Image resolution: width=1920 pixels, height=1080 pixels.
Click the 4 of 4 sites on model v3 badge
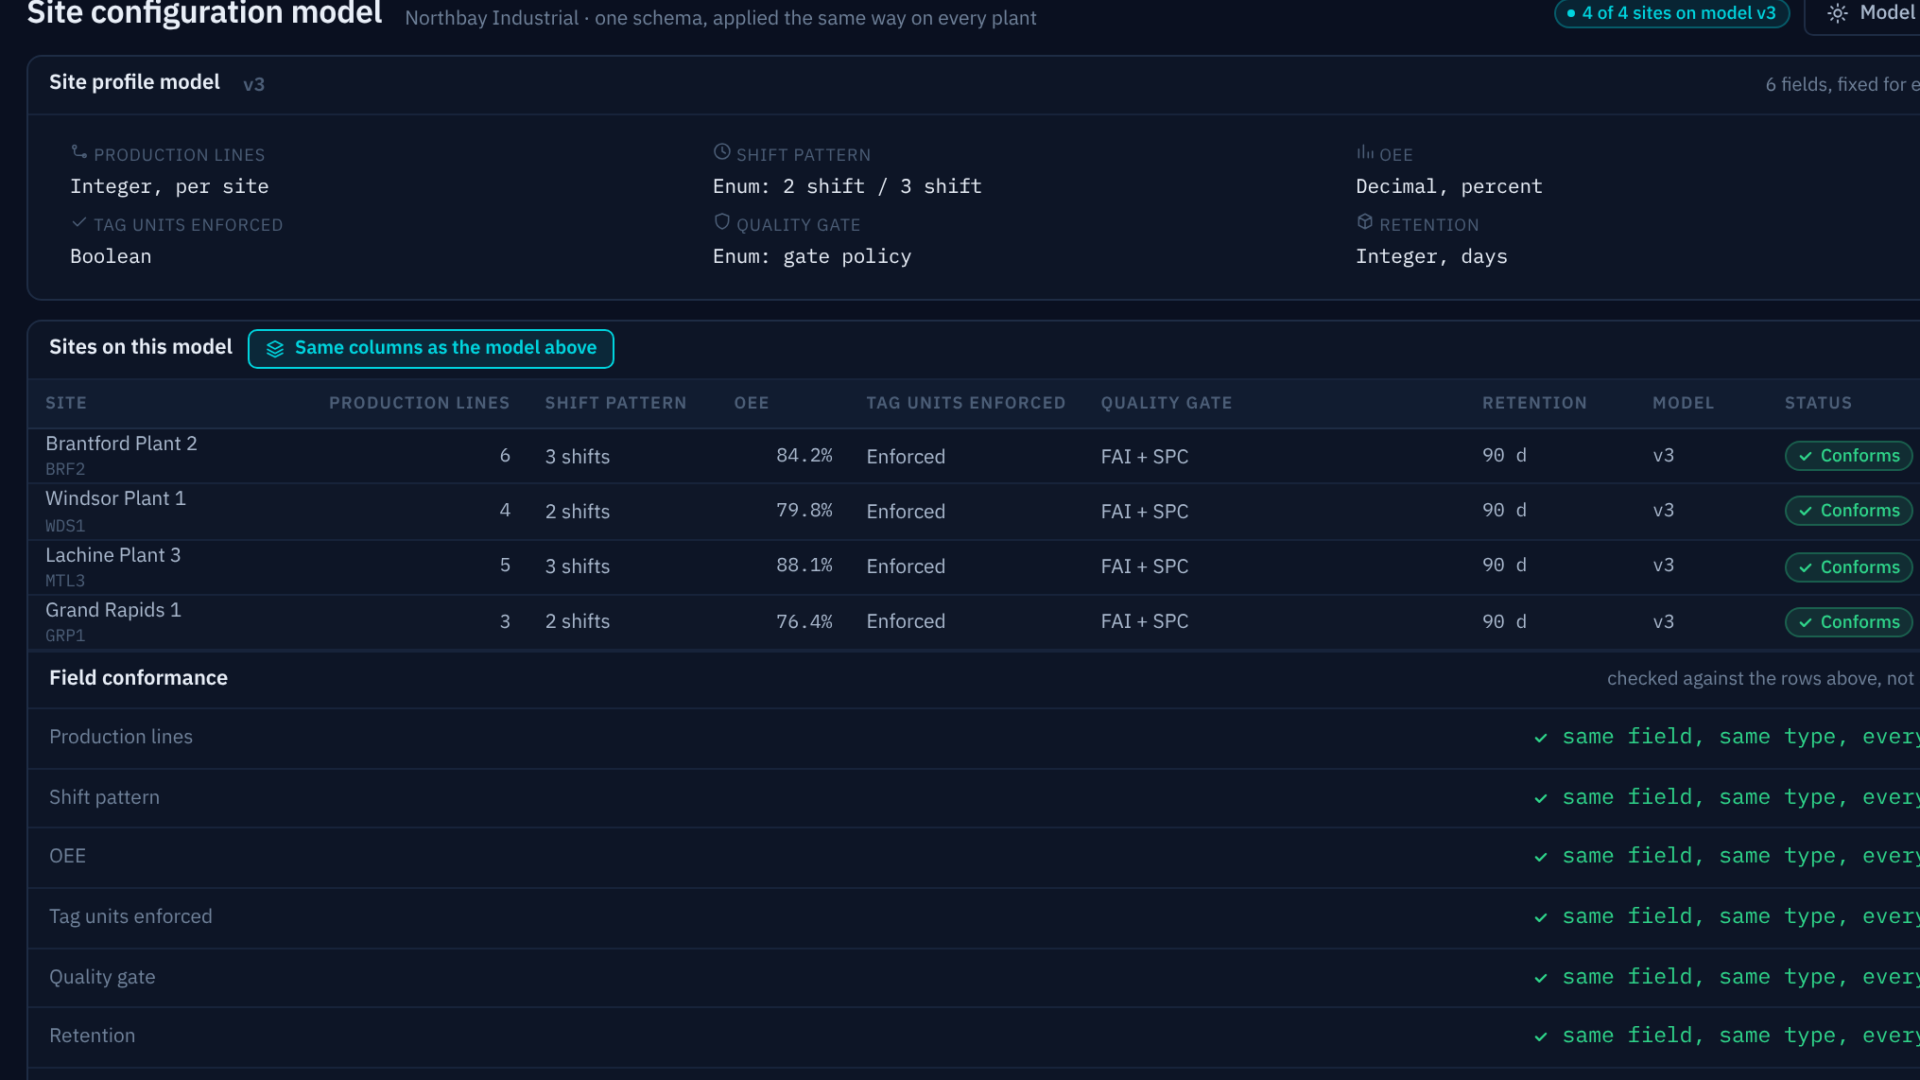pyautogui.click(x=1672, y=14)
